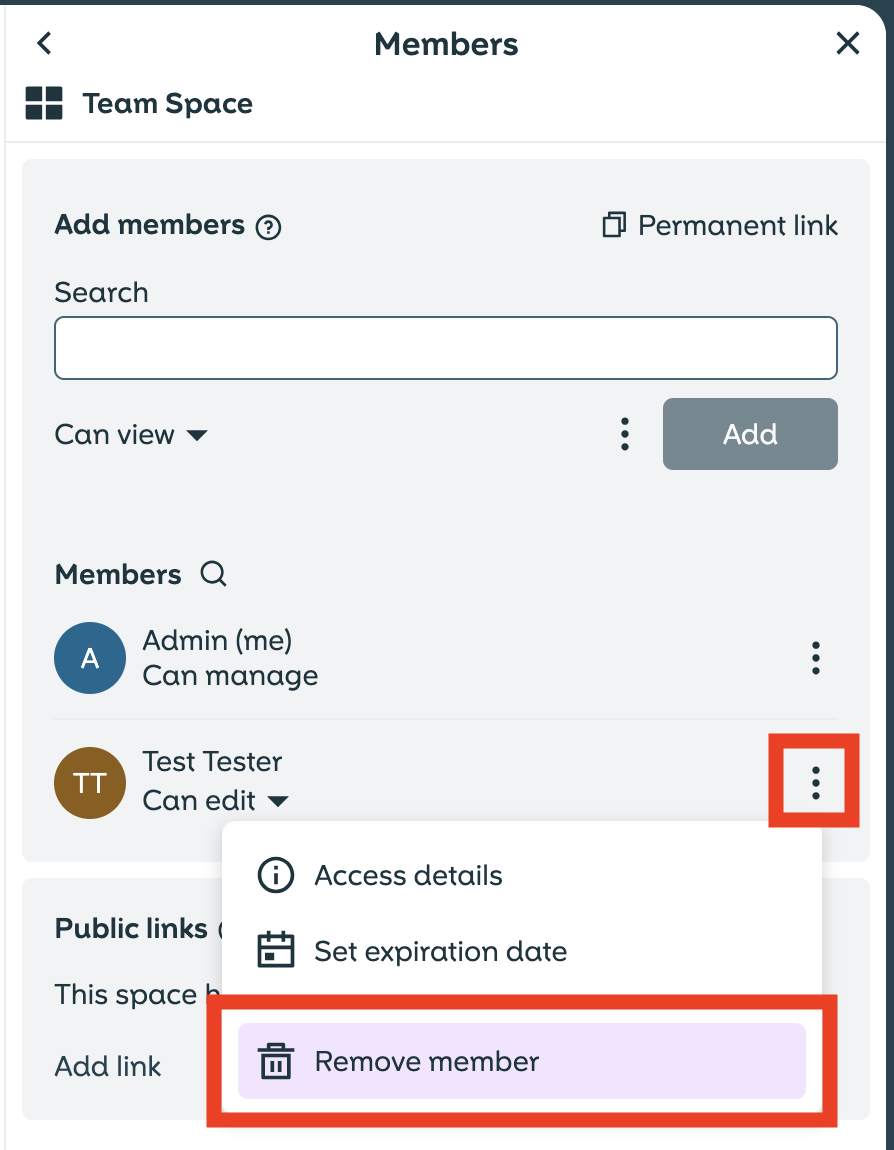Image resolution: width=894 pixels, height=1150 pixels.
Task: Open more options next to Add button
Action: coord(625,434)
